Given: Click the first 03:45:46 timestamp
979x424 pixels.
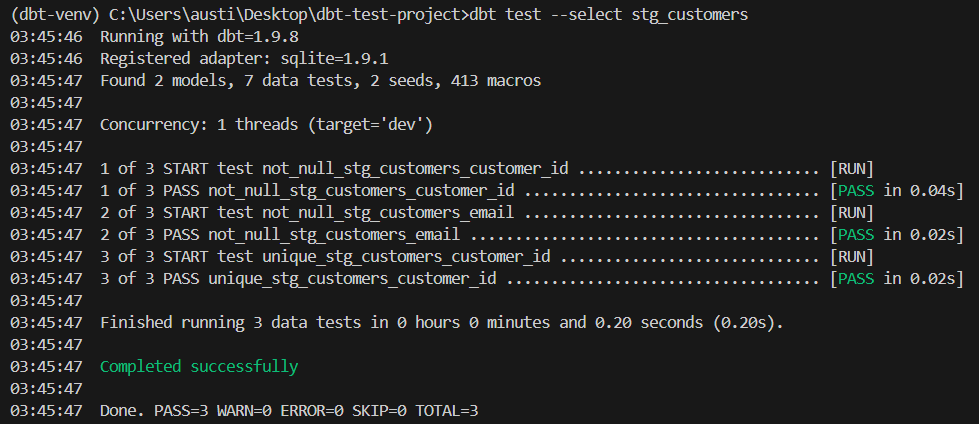Looking at the screenshot, I should coord(46,37).
